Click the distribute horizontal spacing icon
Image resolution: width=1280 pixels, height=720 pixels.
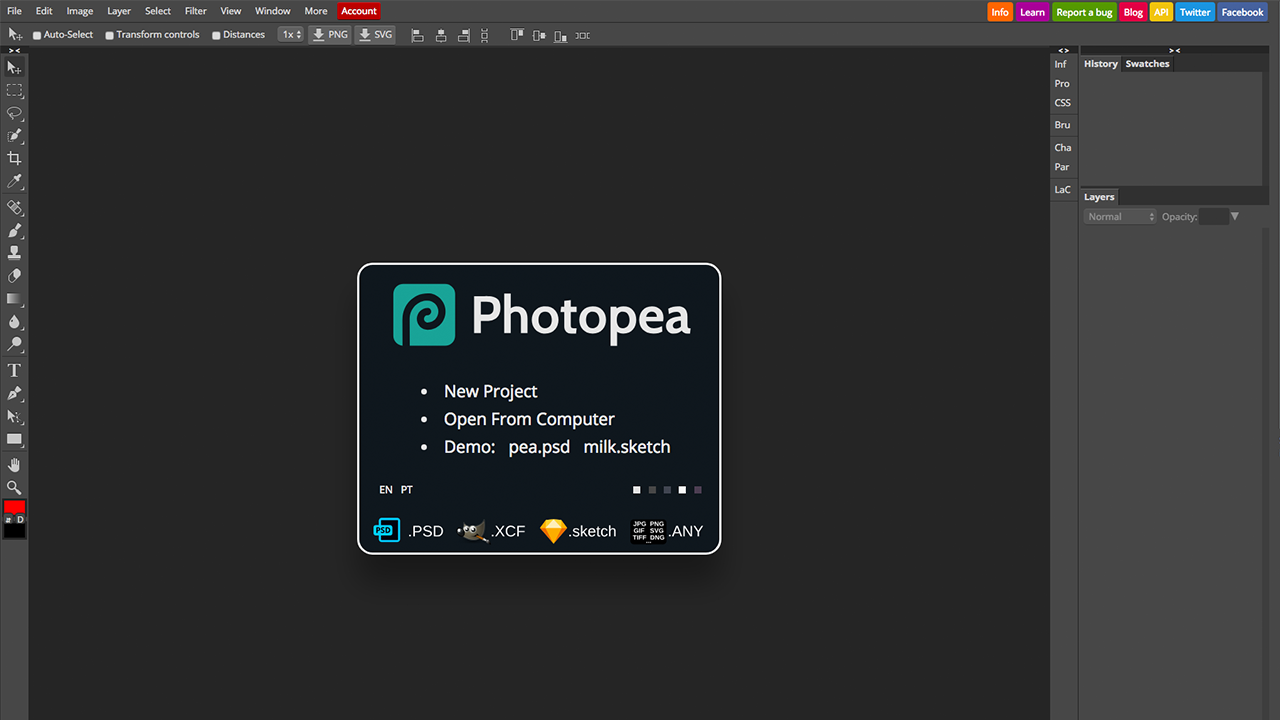[583, 35]
